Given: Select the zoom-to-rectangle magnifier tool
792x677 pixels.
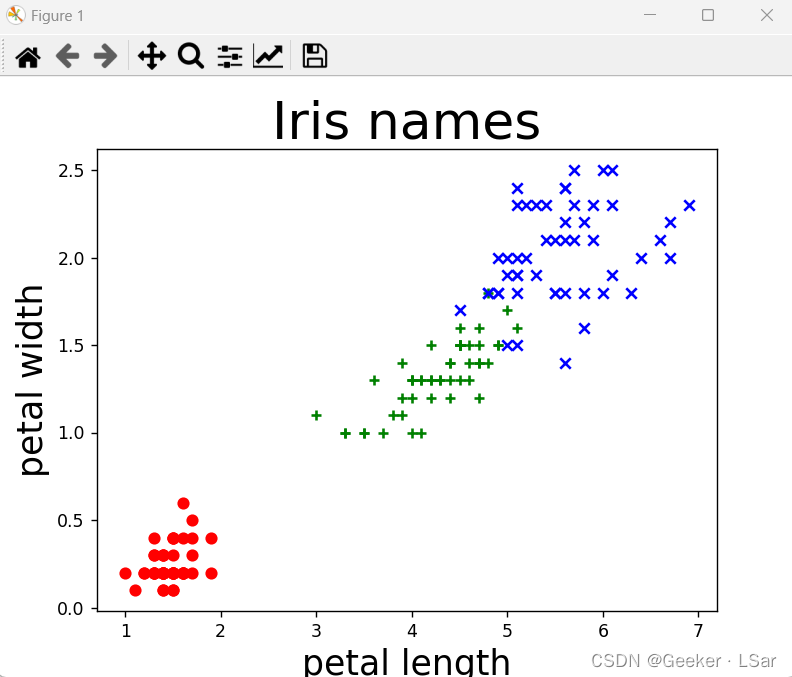Looking at the screenshot, I should (190, 56).
